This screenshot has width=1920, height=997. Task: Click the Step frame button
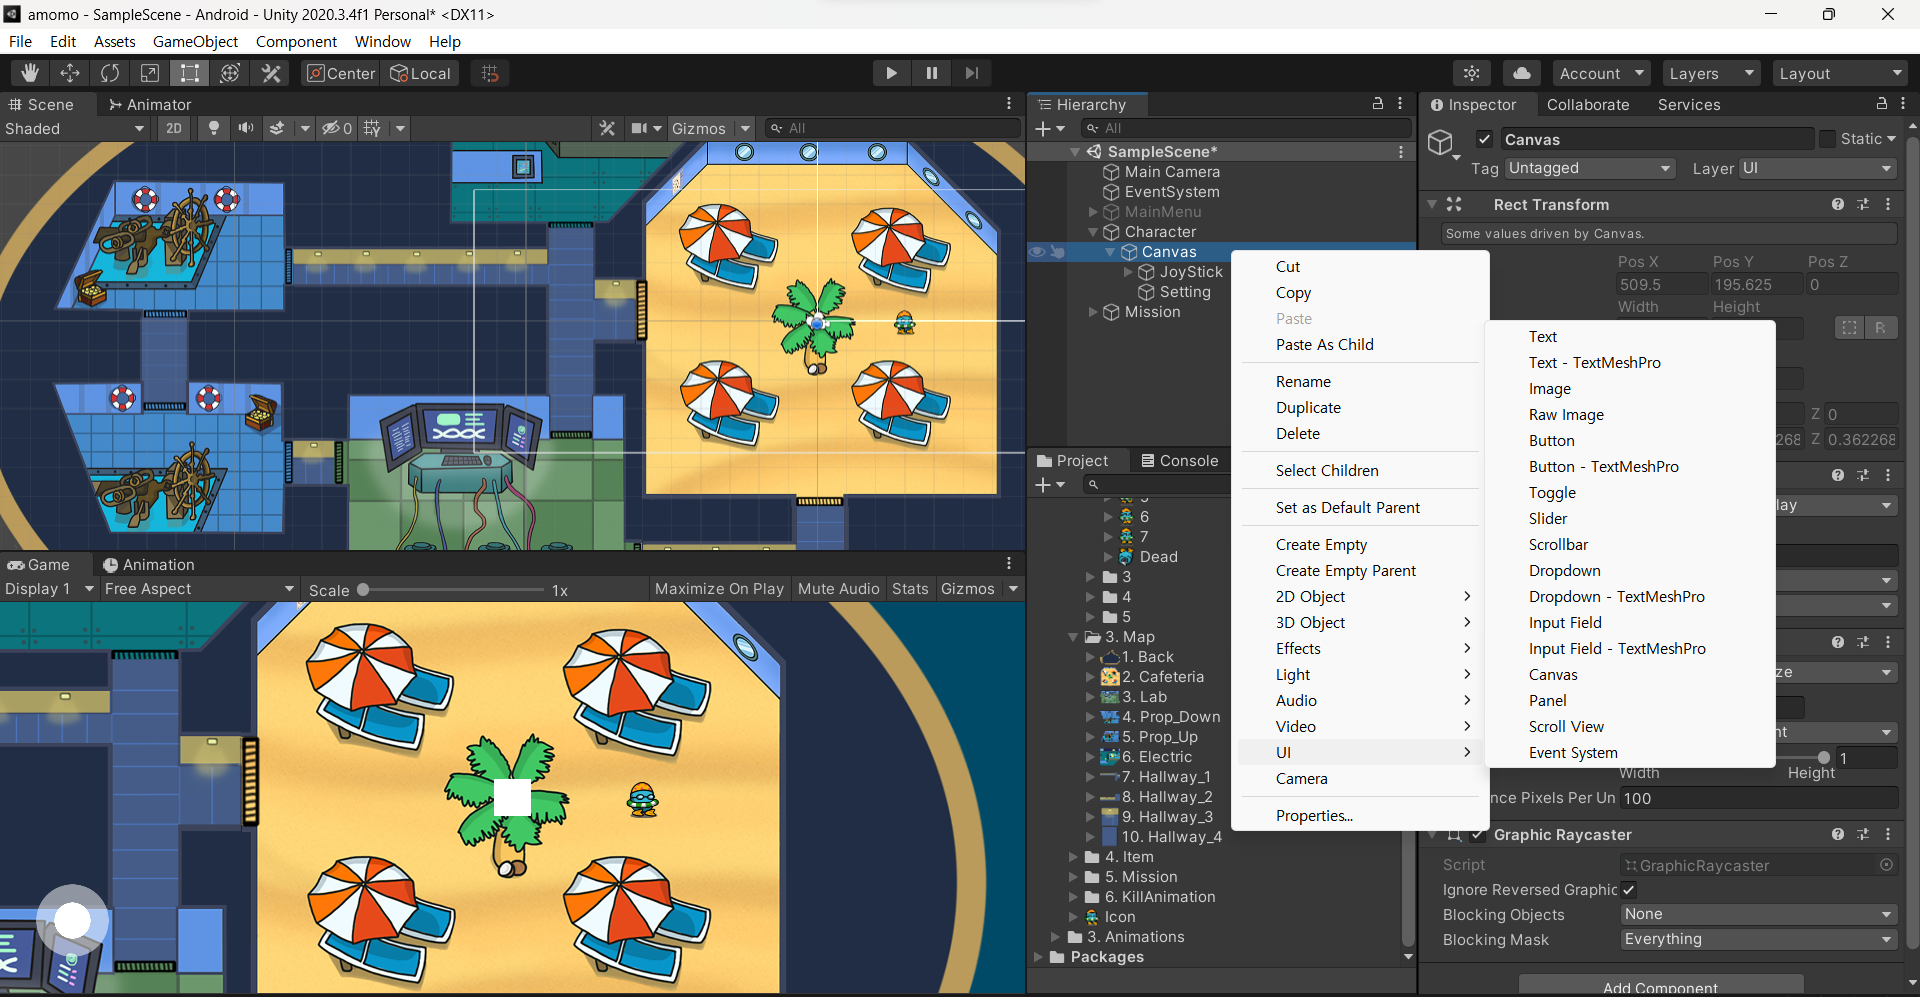click(x=971, y=73)
